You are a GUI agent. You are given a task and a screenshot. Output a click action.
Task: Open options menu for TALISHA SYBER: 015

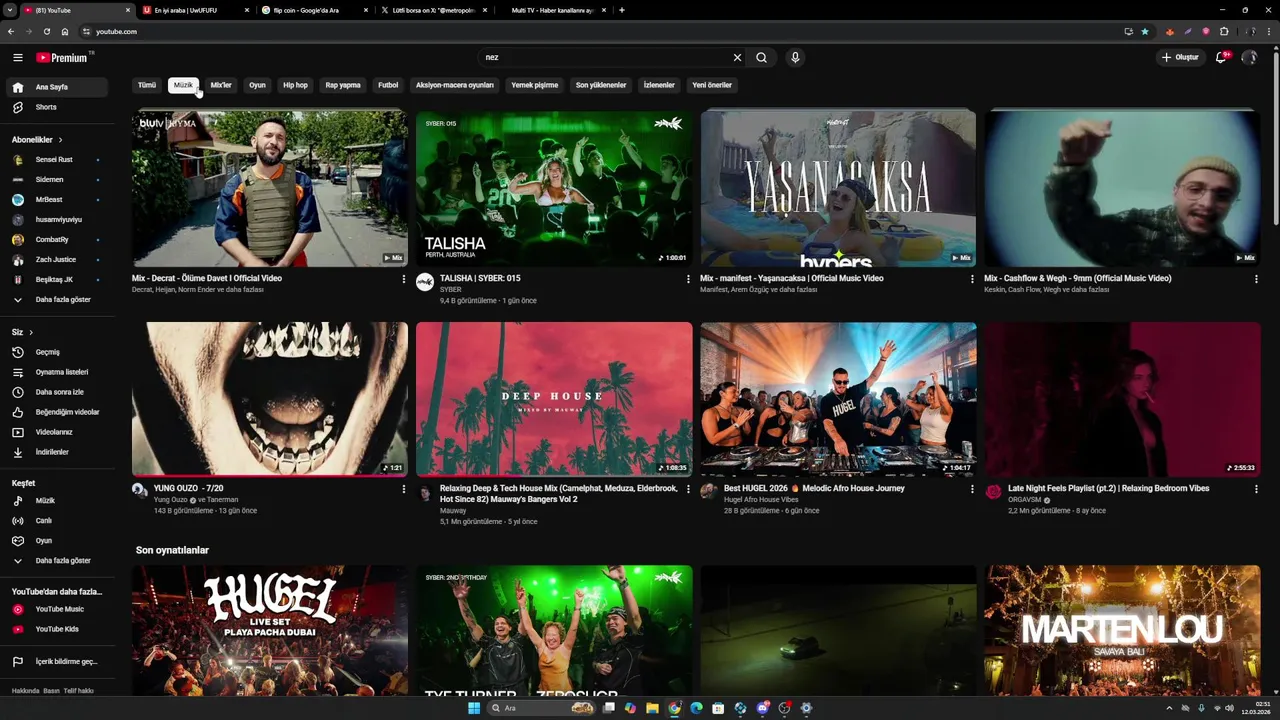pyautogui.click(x=688, y=279)
